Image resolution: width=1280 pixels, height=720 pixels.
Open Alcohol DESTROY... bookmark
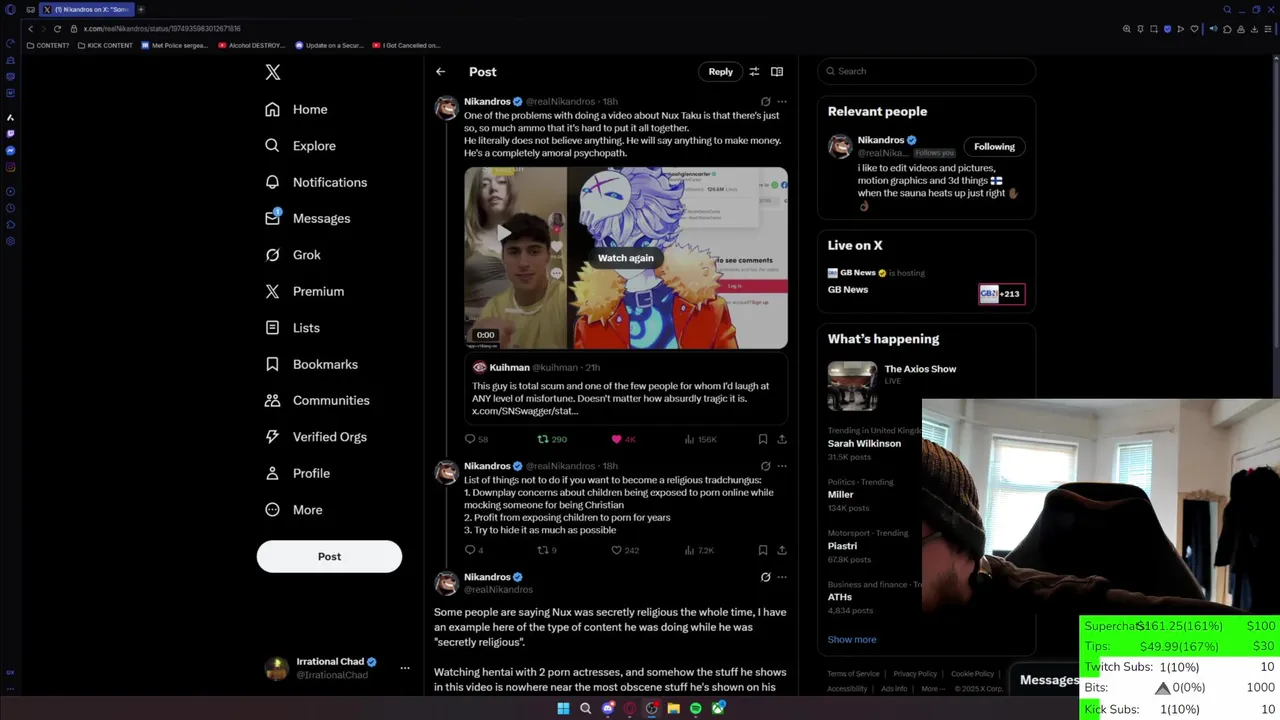click(252, 45)
